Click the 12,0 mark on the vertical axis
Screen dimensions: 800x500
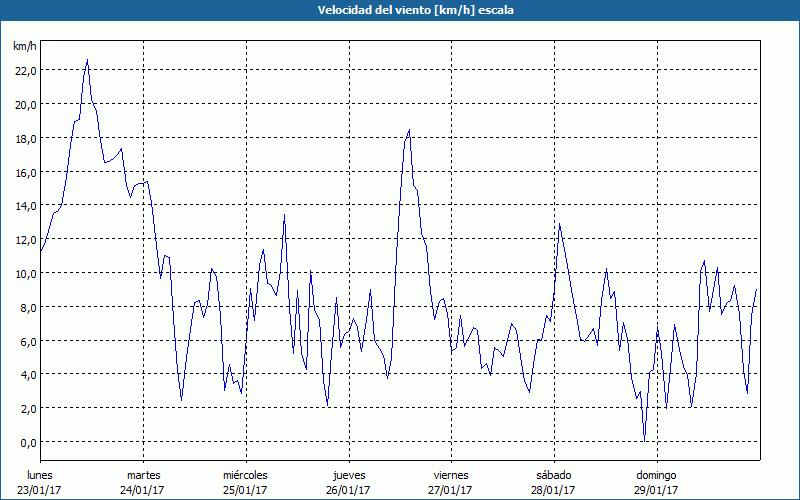25,239
